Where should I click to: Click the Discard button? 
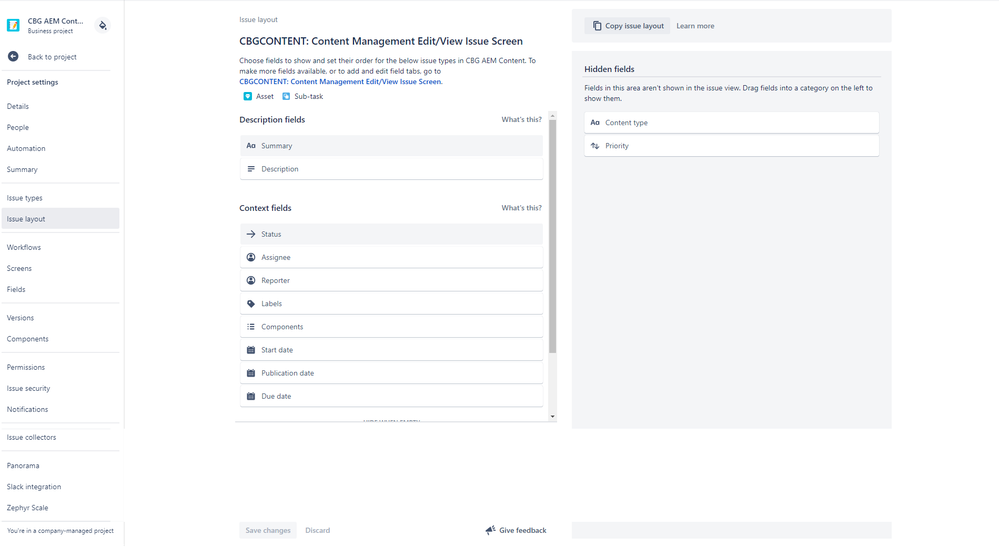[x=317, y=530]
